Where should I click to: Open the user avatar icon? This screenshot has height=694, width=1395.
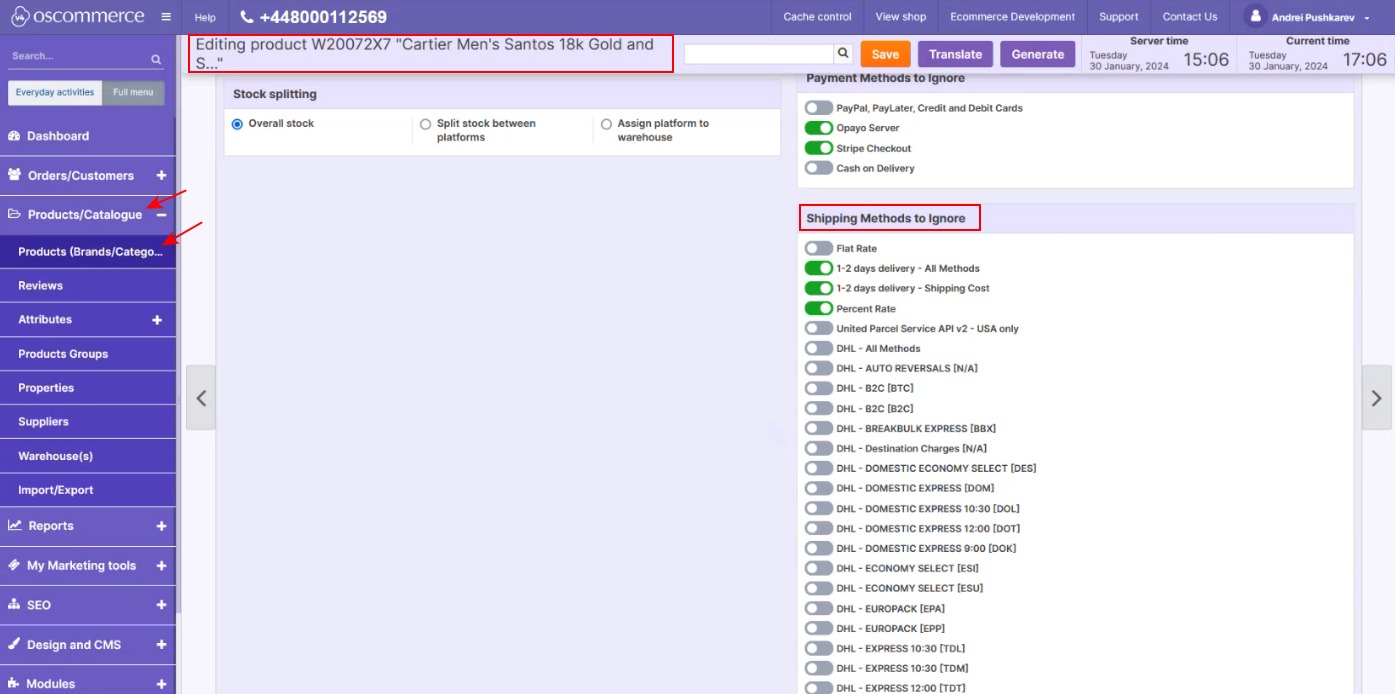tap(1254, 16)
